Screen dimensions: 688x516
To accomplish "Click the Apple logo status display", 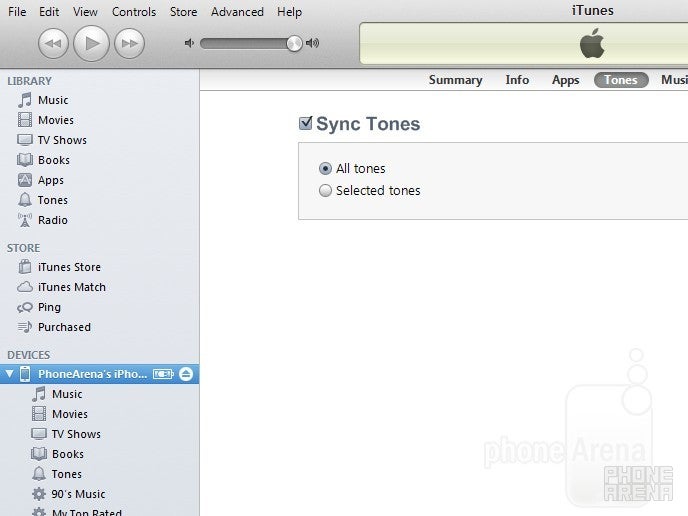I will pos(592,44).
